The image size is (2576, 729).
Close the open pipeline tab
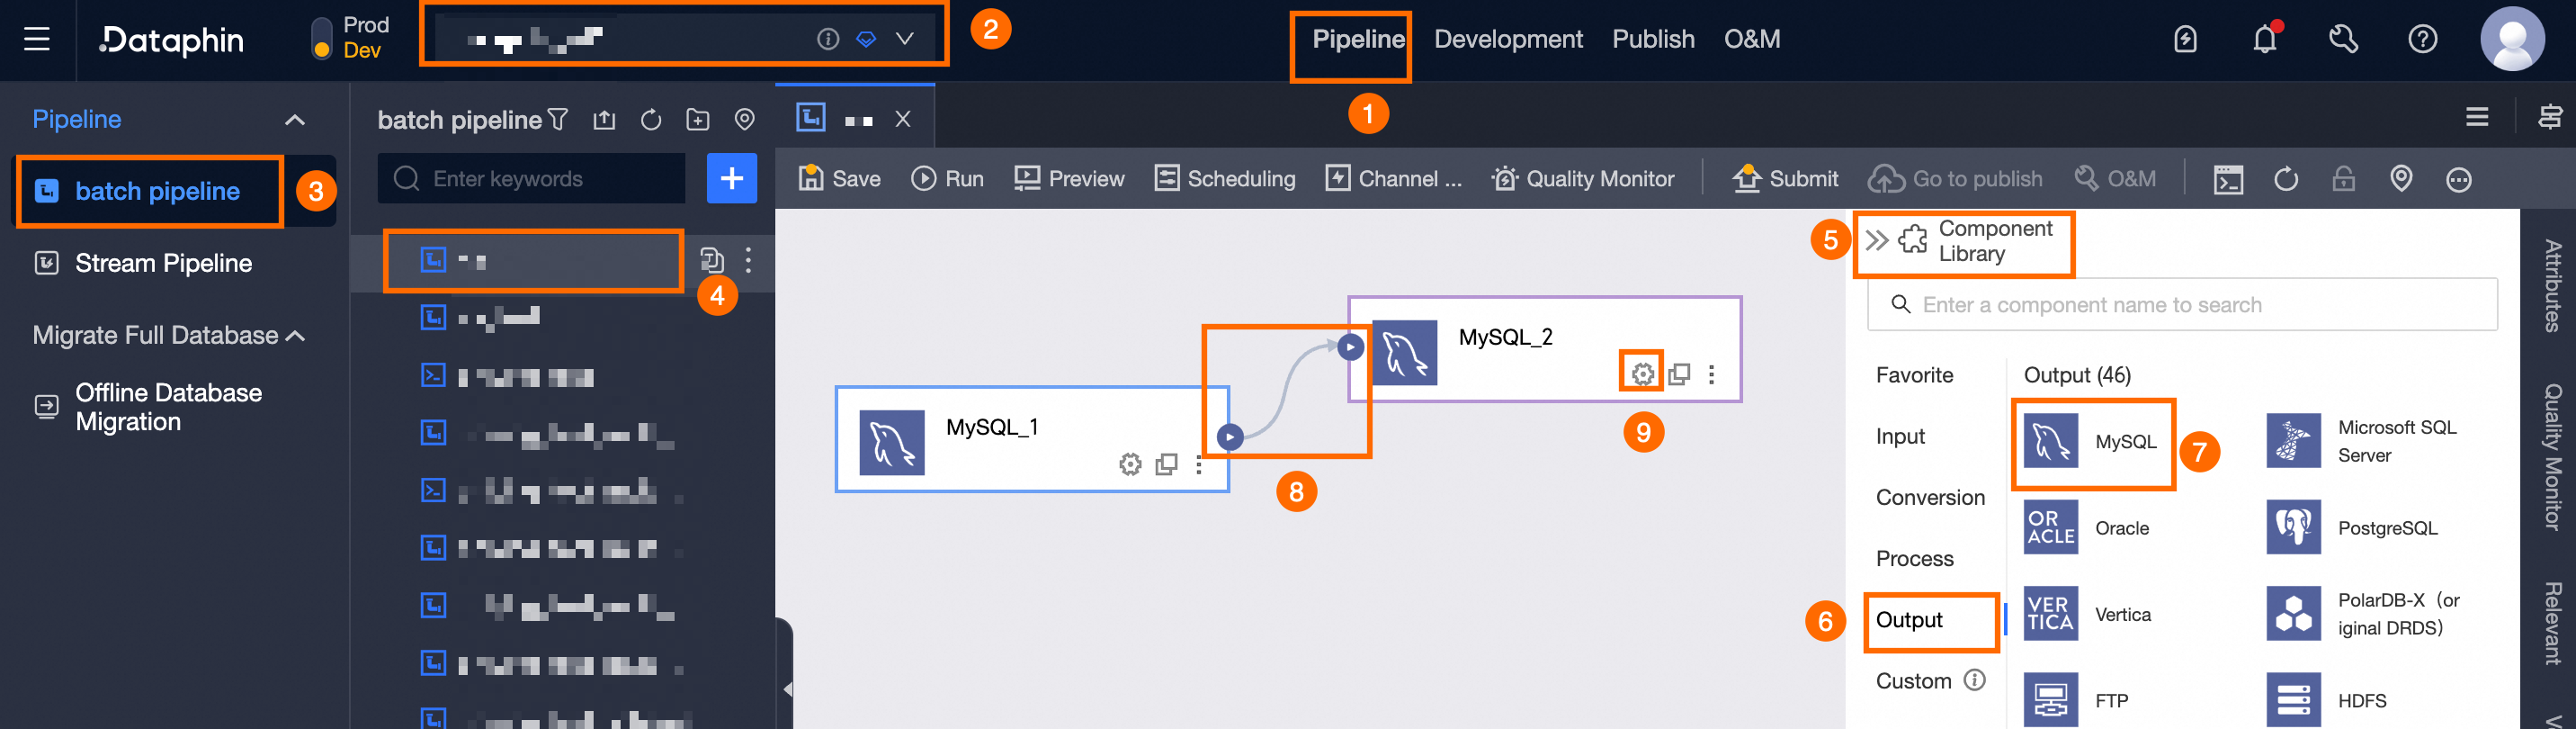(903, 119)
